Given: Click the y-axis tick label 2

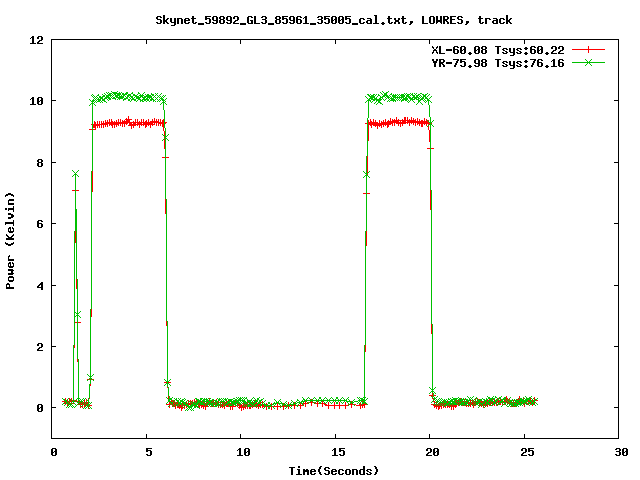Looking at the screenshot, I should (x=40, y=347).
